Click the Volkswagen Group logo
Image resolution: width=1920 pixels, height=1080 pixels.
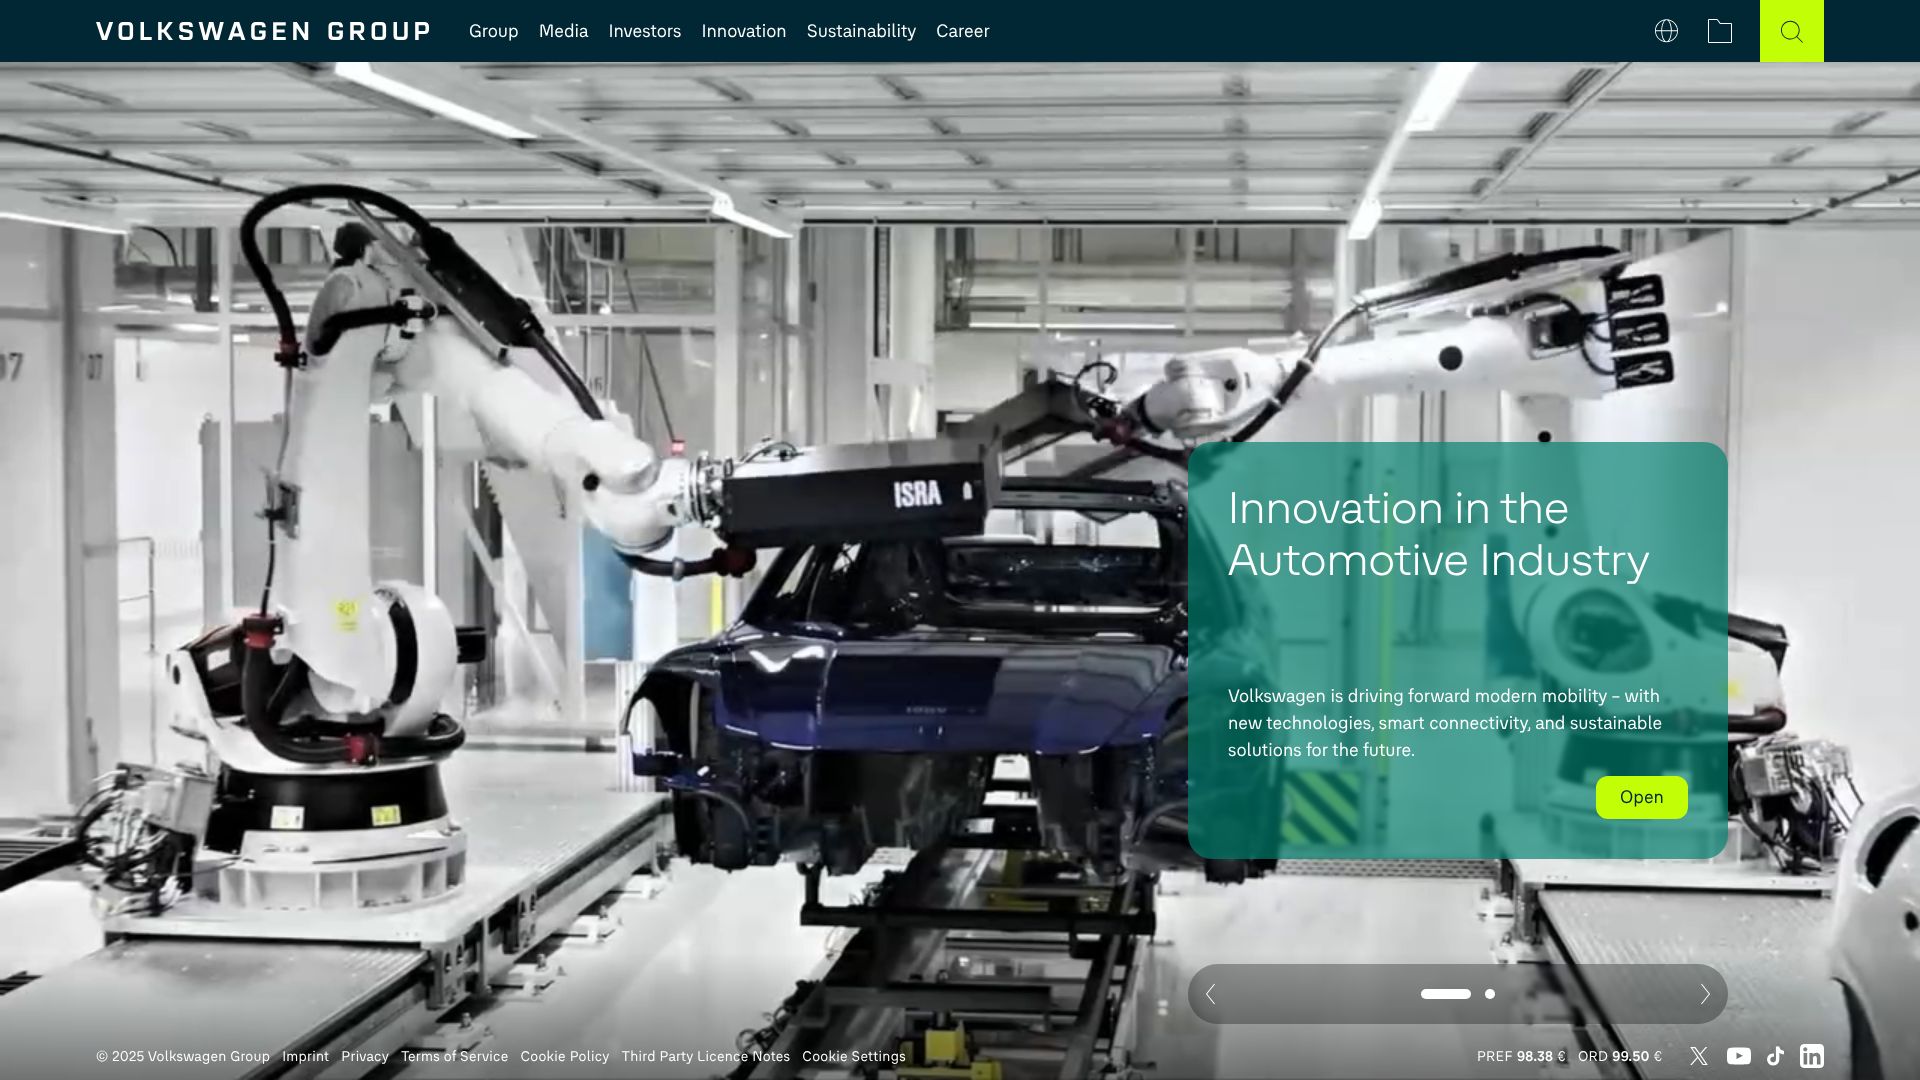(x=263, y=31)
